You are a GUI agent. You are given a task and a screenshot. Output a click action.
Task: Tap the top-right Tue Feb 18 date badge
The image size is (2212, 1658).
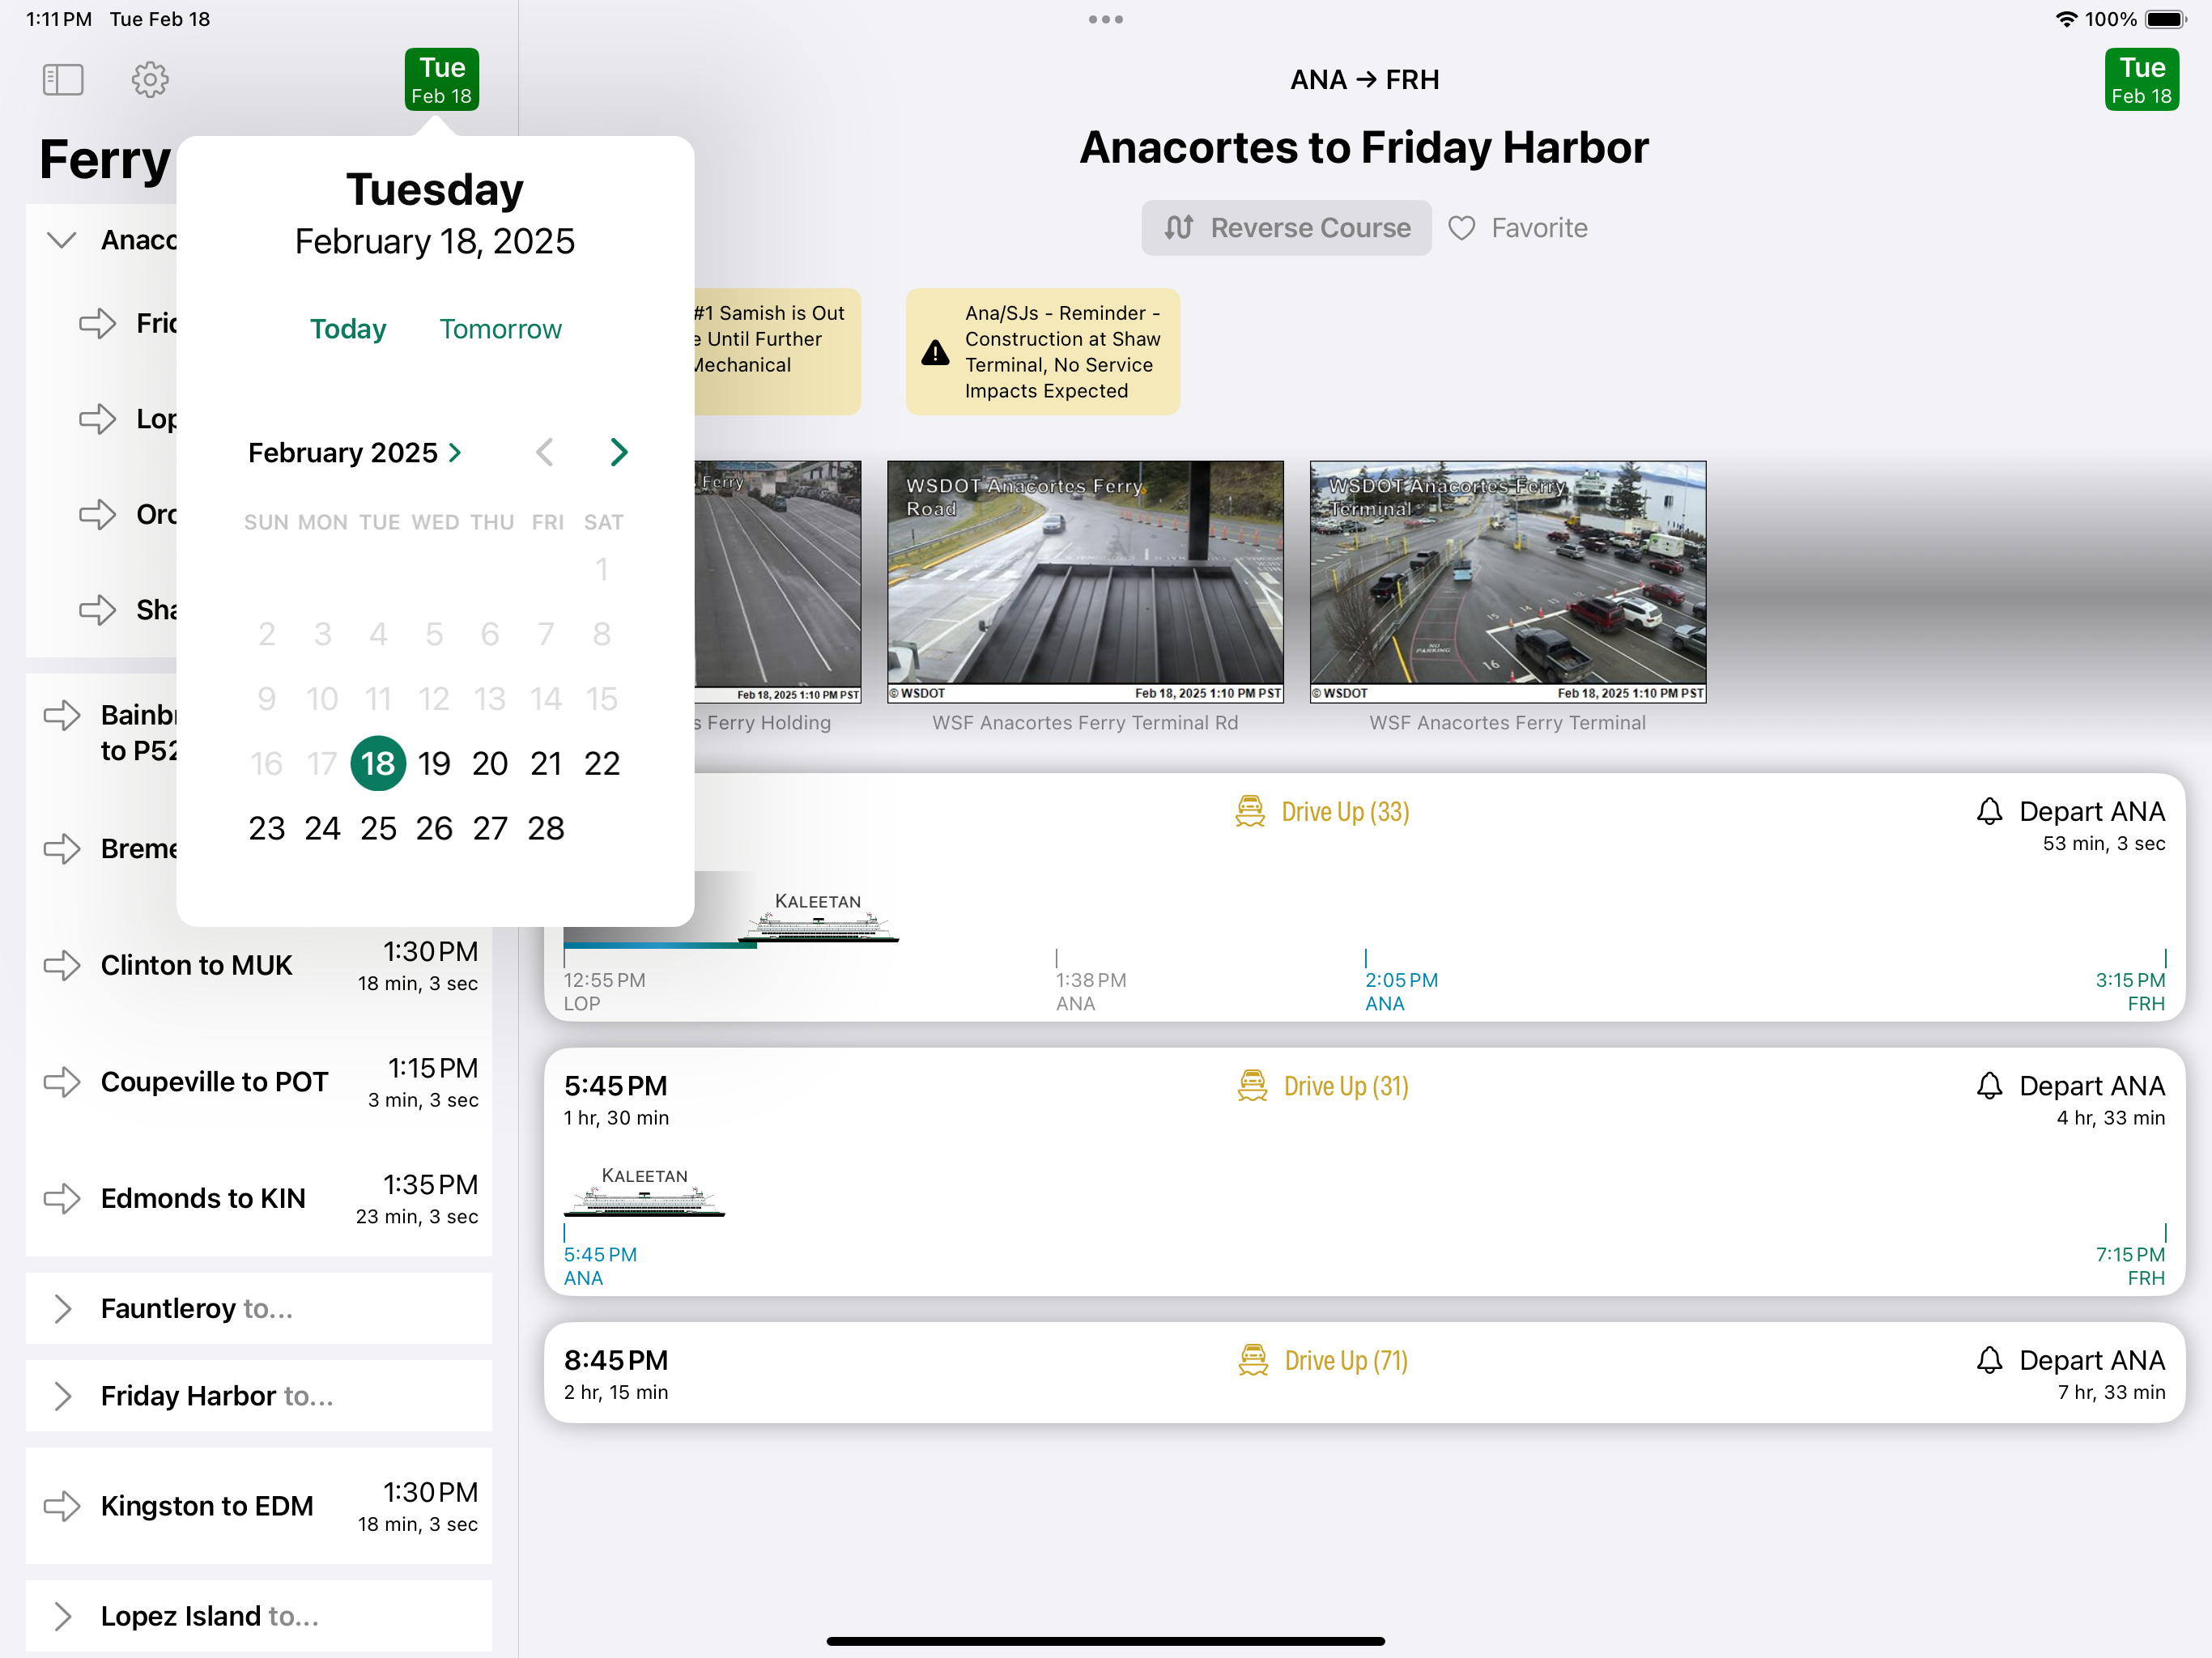[2141, 80]
